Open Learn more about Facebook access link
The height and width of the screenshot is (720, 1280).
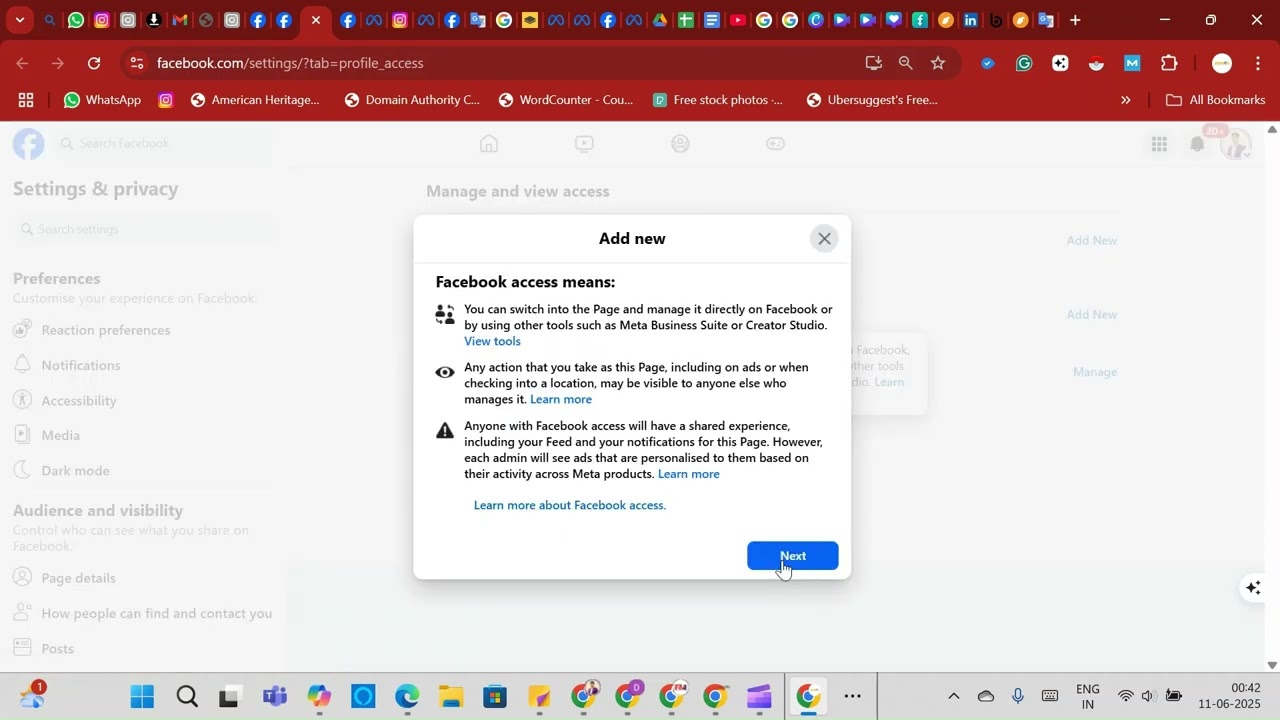coord(570,505)
